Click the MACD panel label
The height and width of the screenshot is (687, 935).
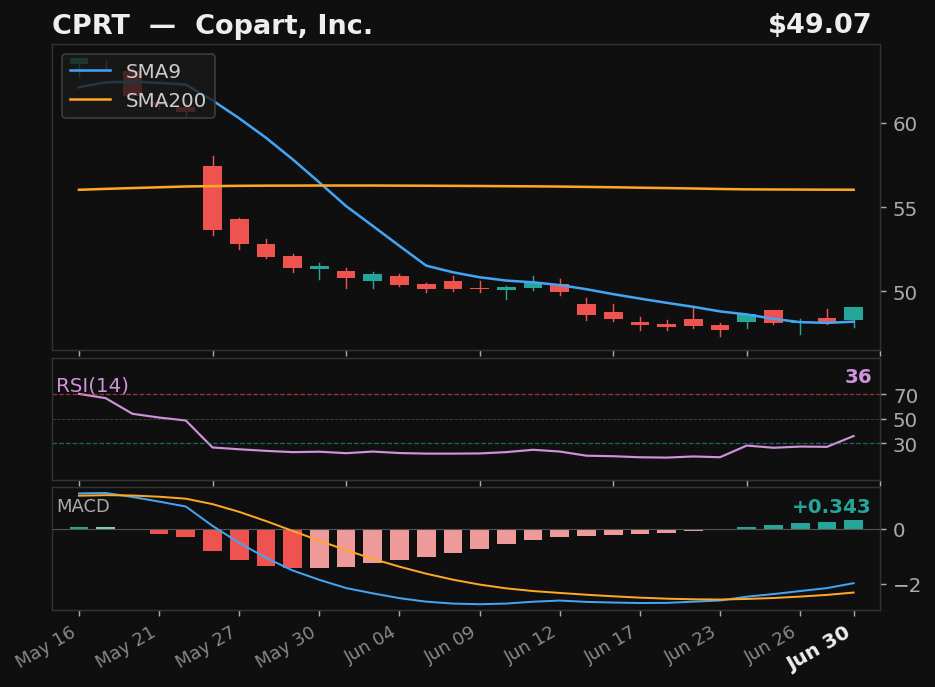click(x=83, y=506)
